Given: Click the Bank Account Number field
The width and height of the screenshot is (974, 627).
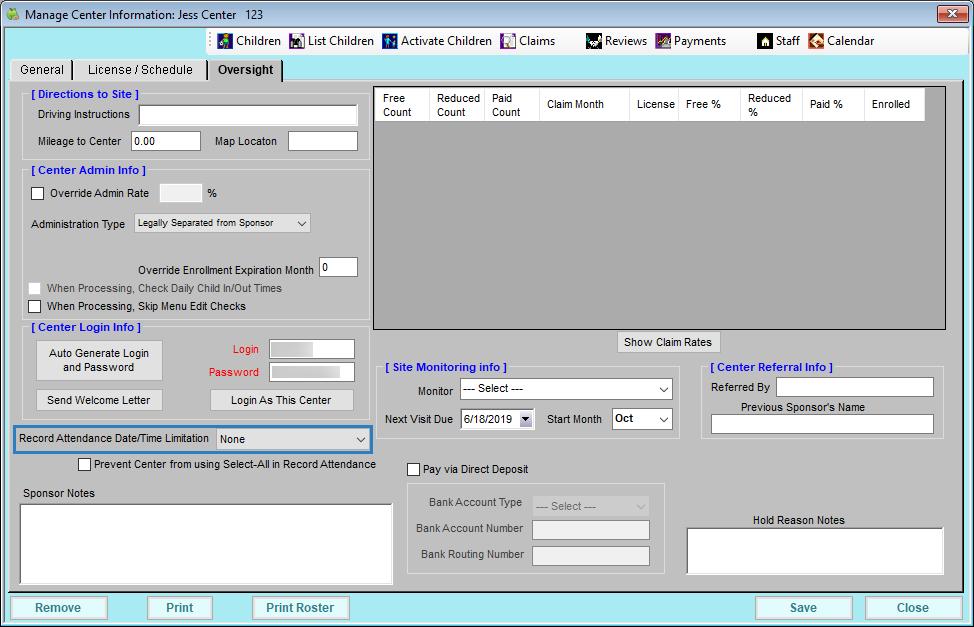Looking at the screenshot, I should point(591,530).
